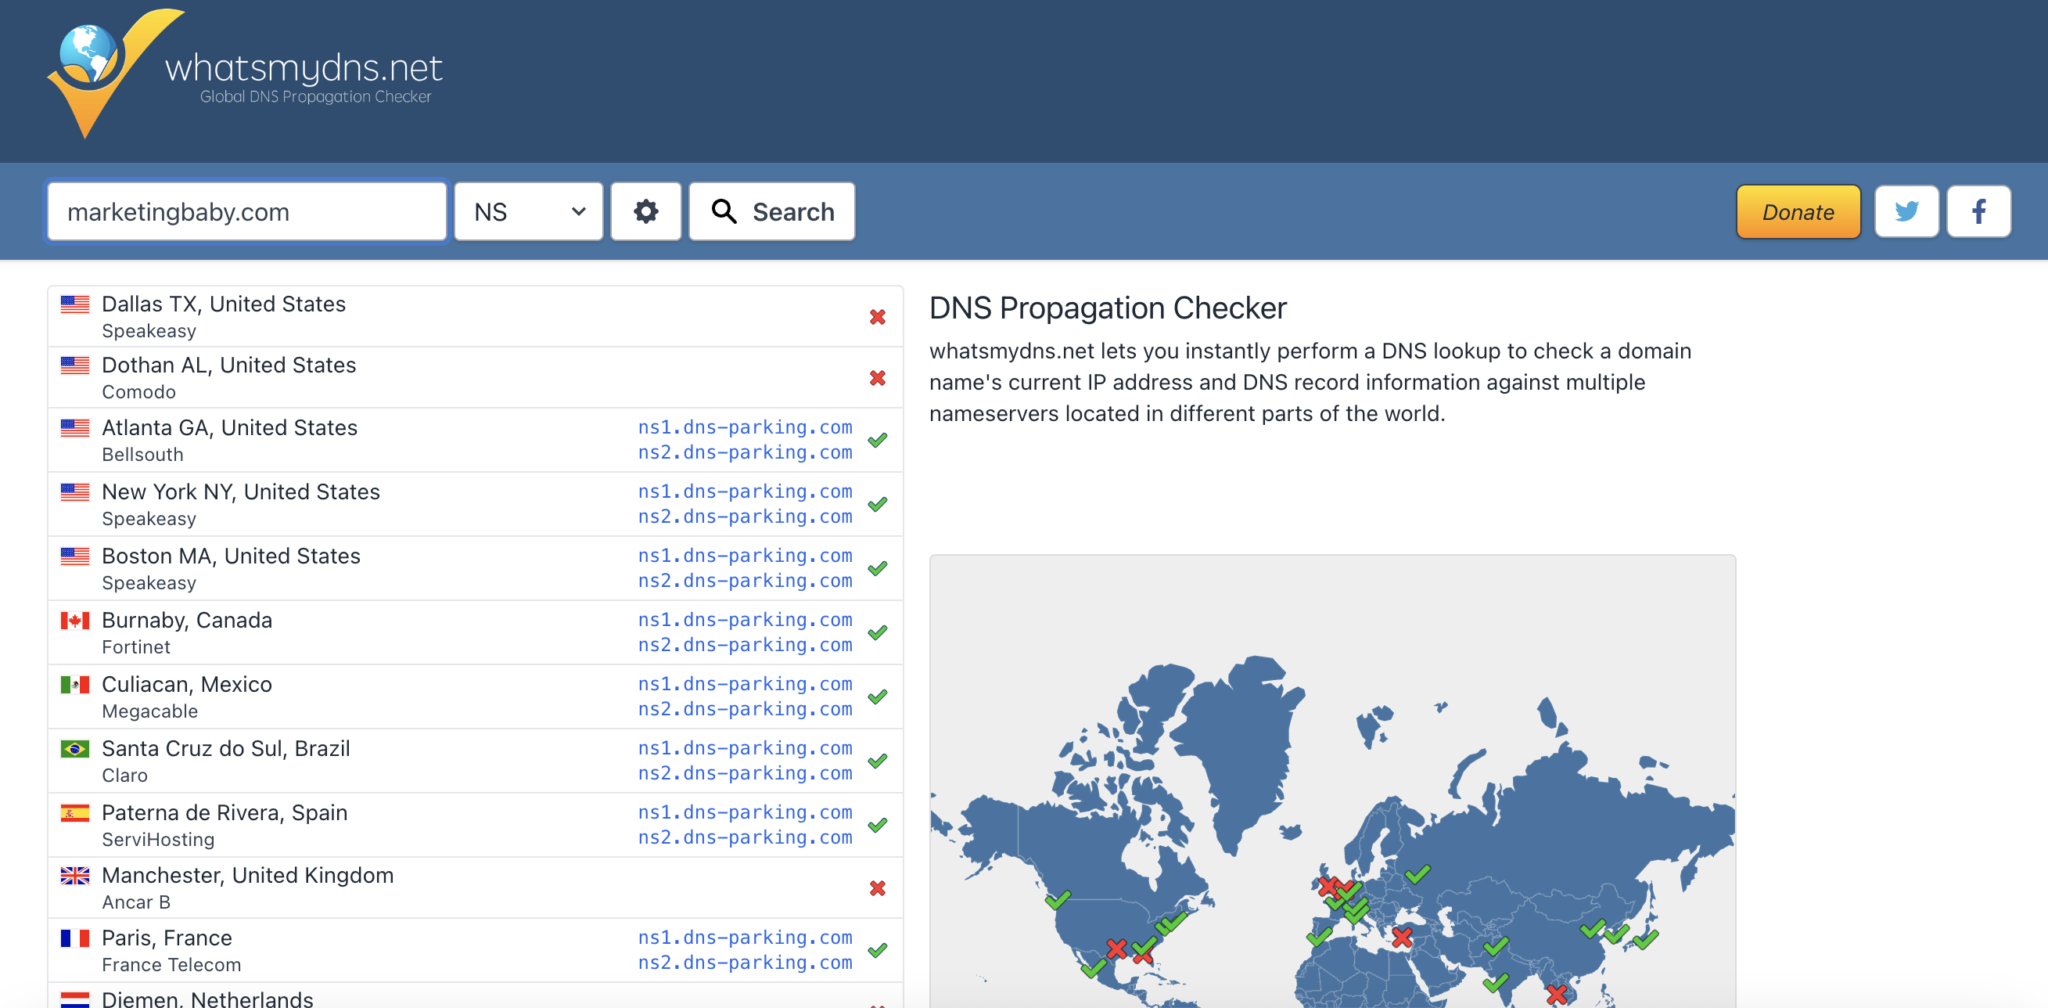Share results on Facebook
Screen dimensions: 2048x1008
pos(1979,211)
